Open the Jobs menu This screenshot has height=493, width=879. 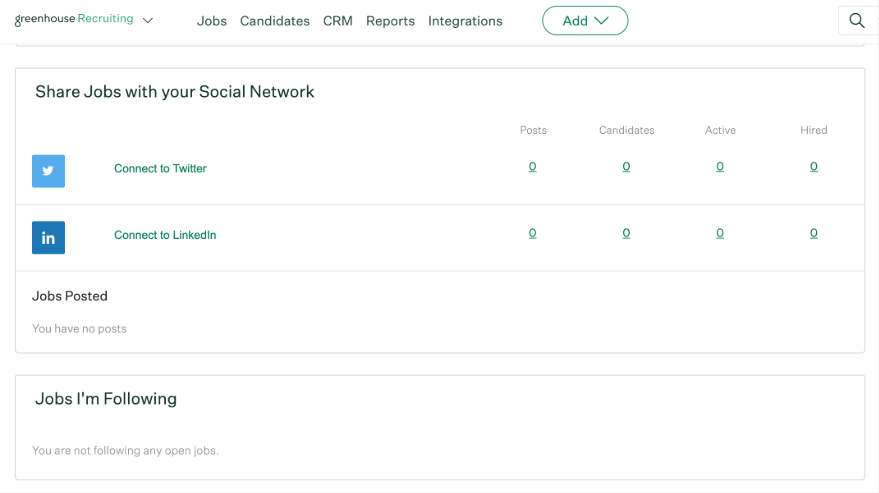click(x=212, y=21)
